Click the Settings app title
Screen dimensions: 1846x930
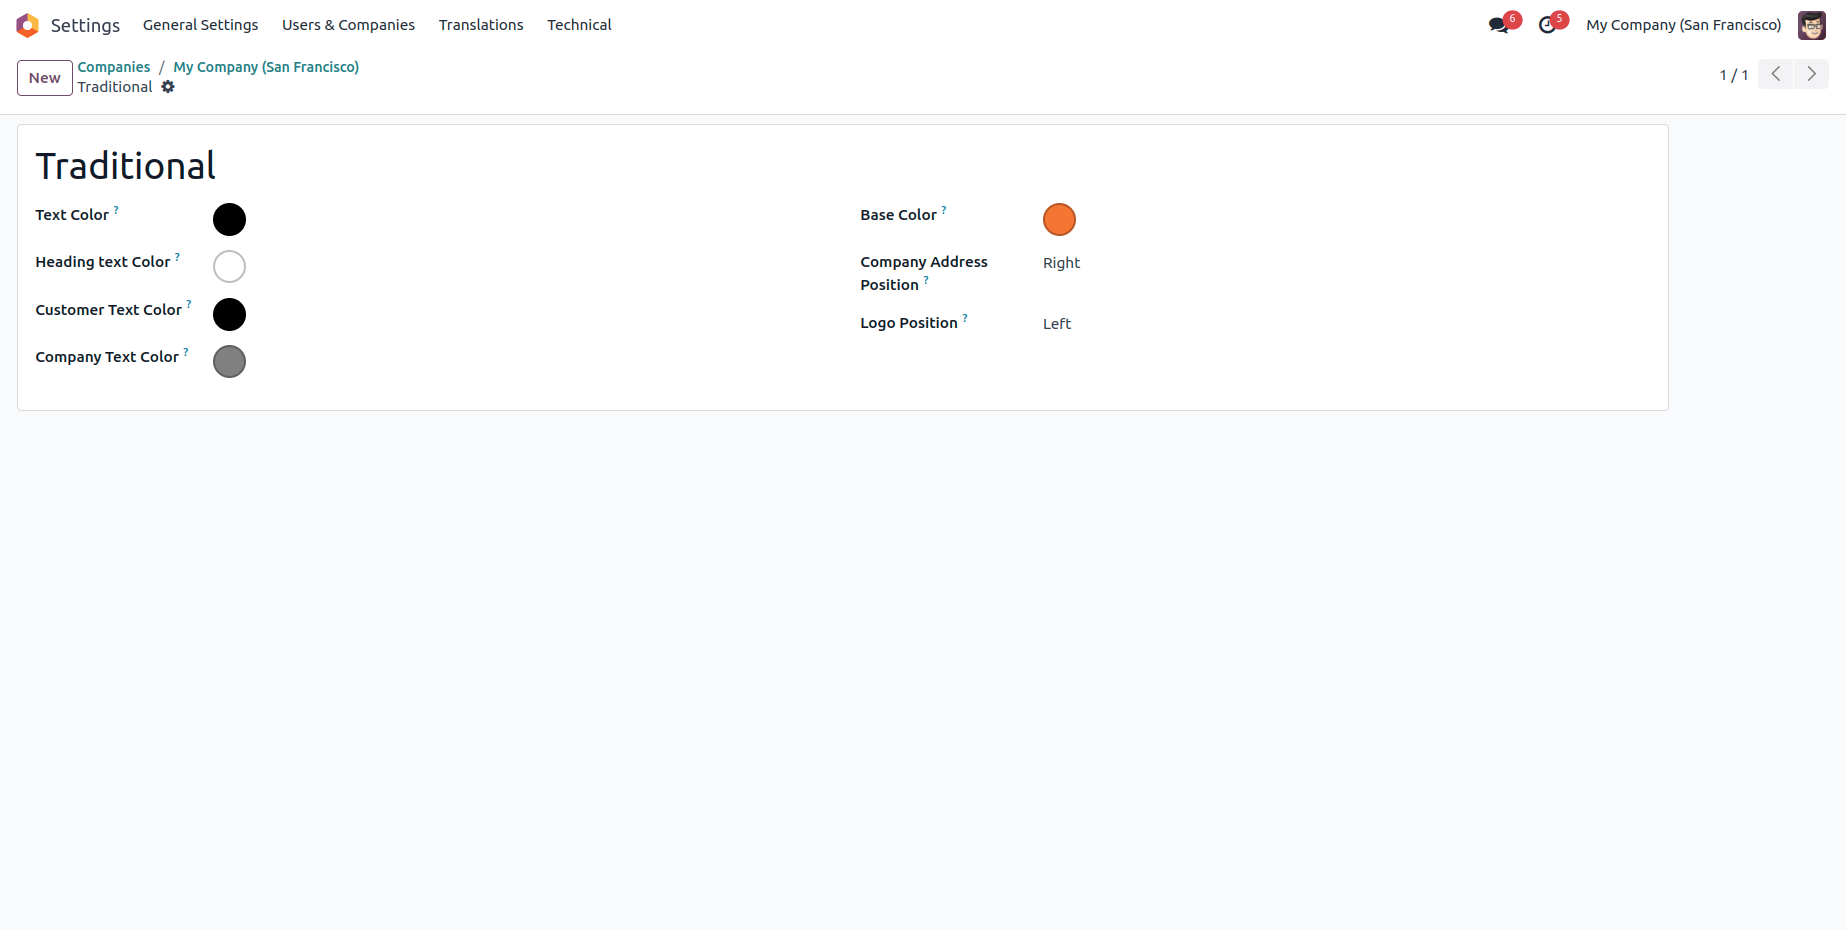85,25
